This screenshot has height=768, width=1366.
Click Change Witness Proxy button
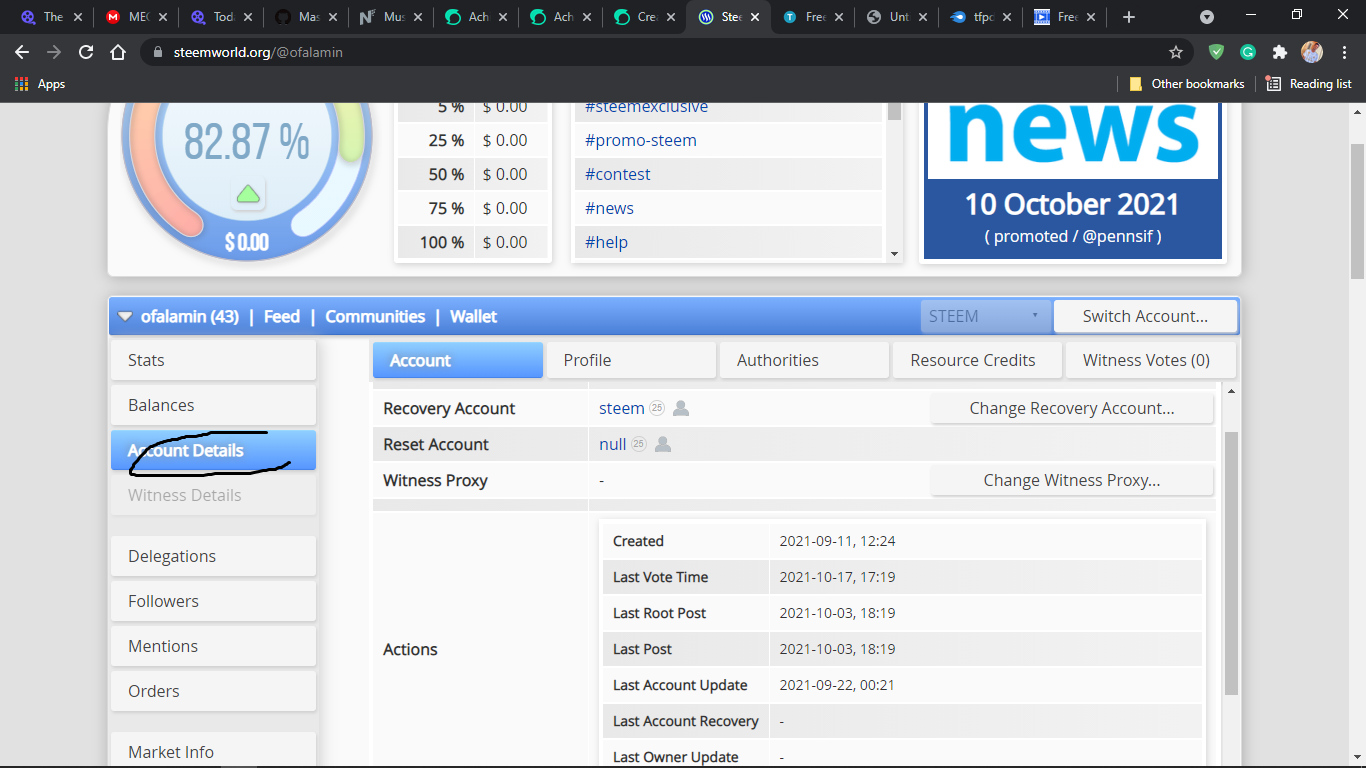point(1072,480)
